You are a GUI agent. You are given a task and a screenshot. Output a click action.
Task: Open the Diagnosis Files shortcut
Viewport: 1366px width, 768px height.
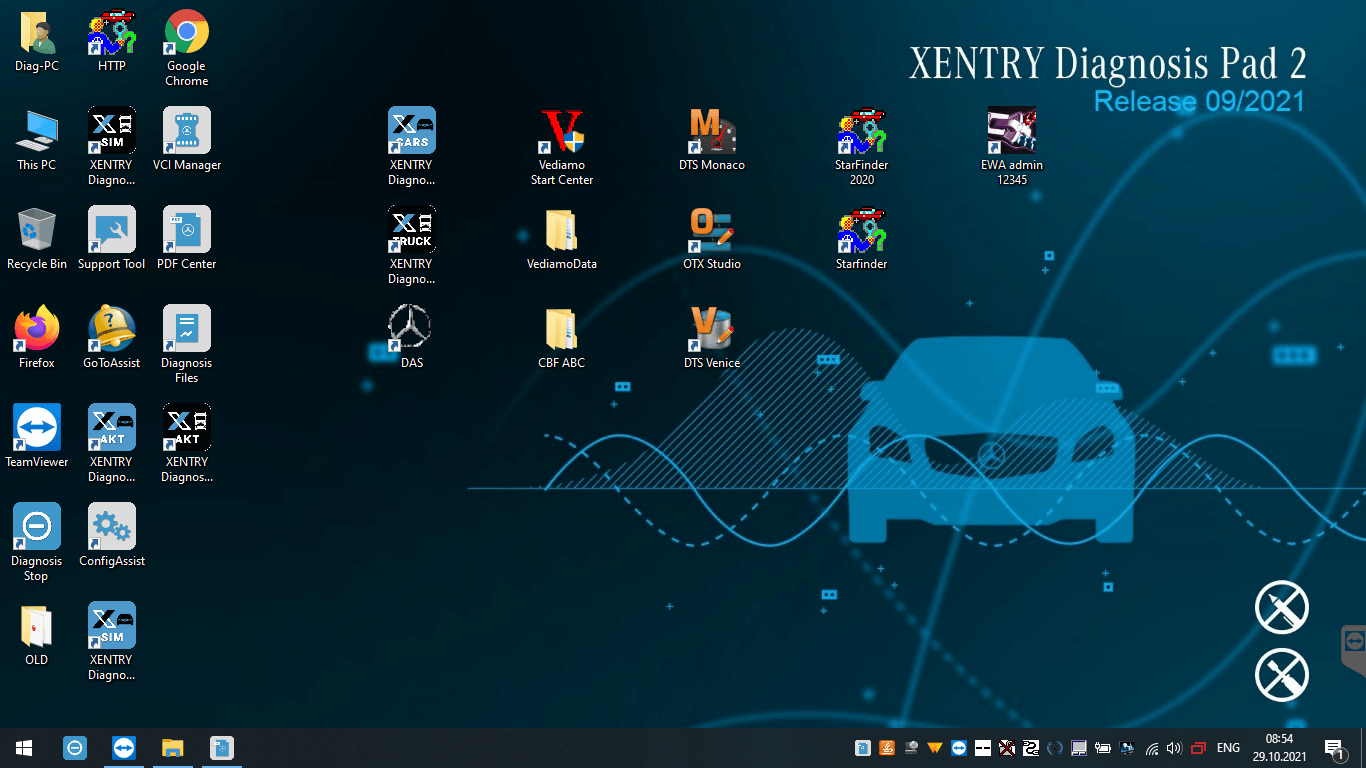click(187, 345)
